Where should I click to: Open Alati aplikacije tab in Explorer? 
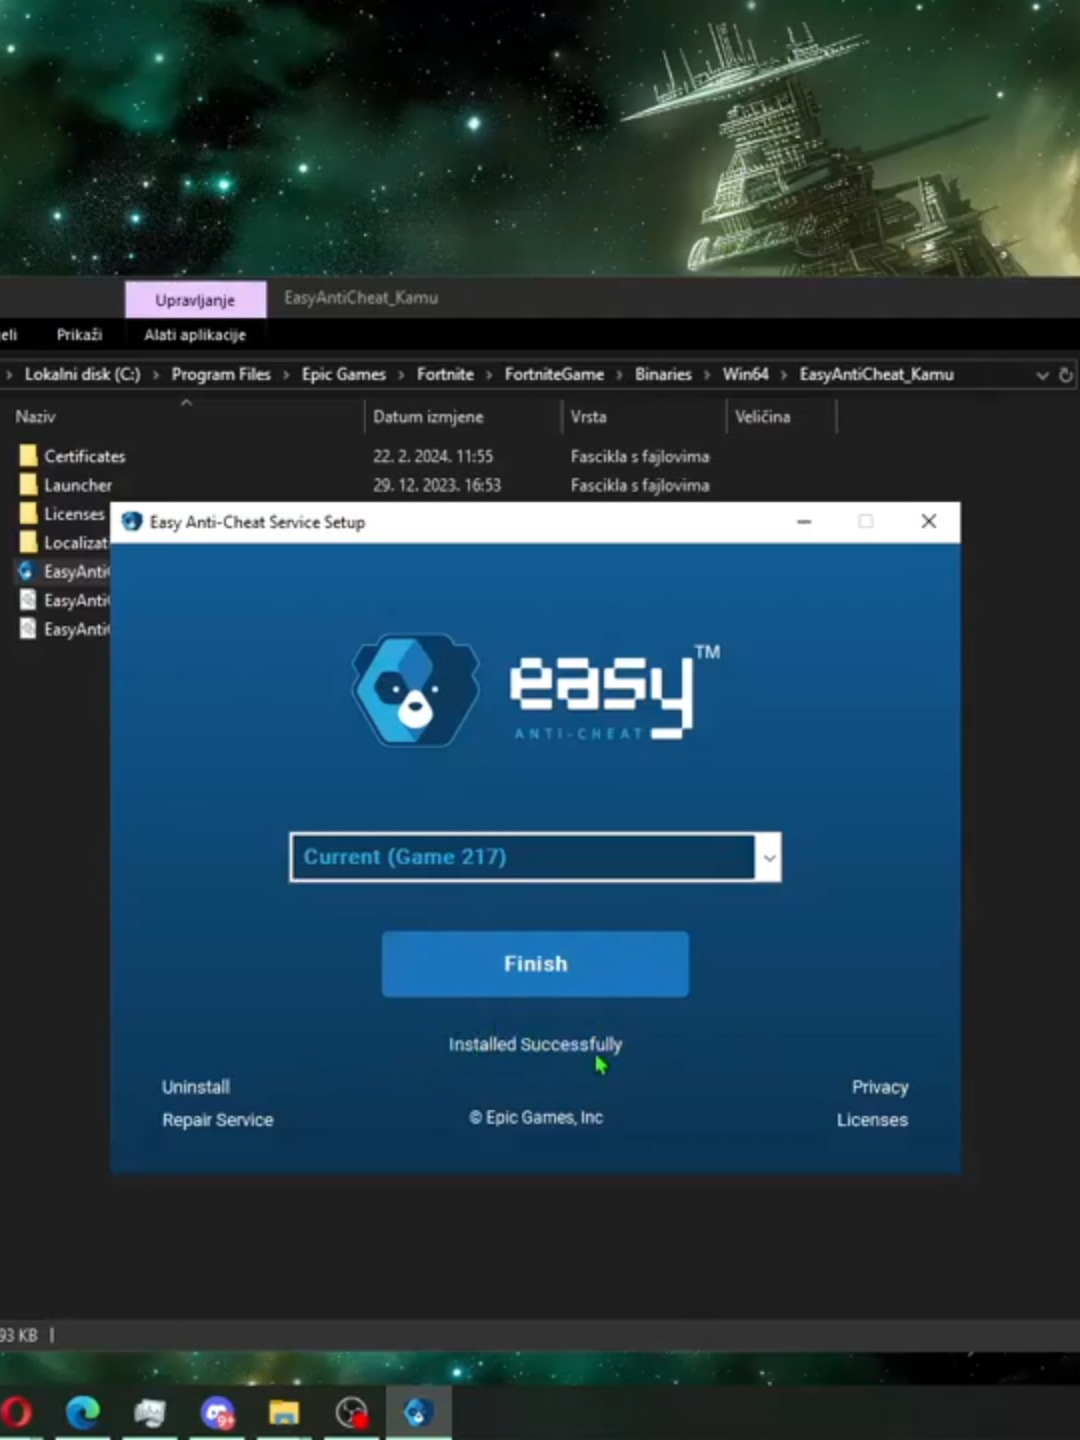click(x=195, y=335)
